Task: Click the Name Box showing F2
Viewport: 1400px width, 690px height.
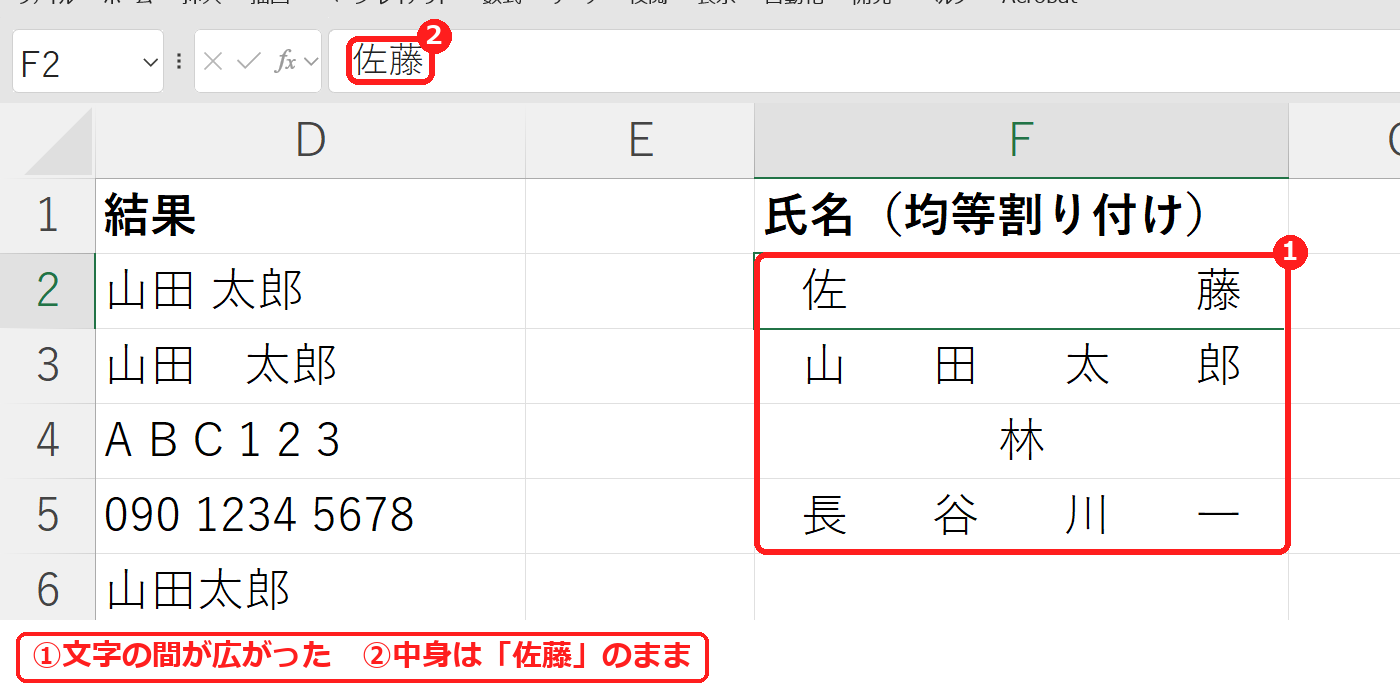Action: pyautogui.click(x=88, y=62)
